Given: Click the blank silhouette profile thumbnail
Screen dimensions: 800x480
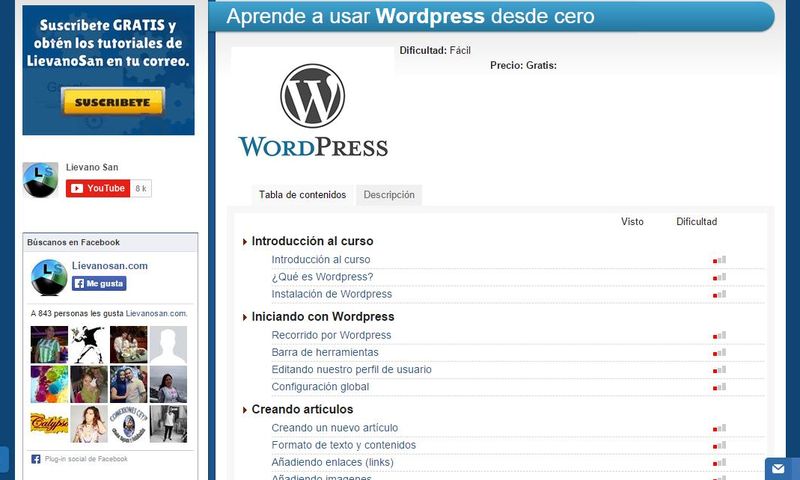Looking at the screenshot, I should click(x=168, y=345).
